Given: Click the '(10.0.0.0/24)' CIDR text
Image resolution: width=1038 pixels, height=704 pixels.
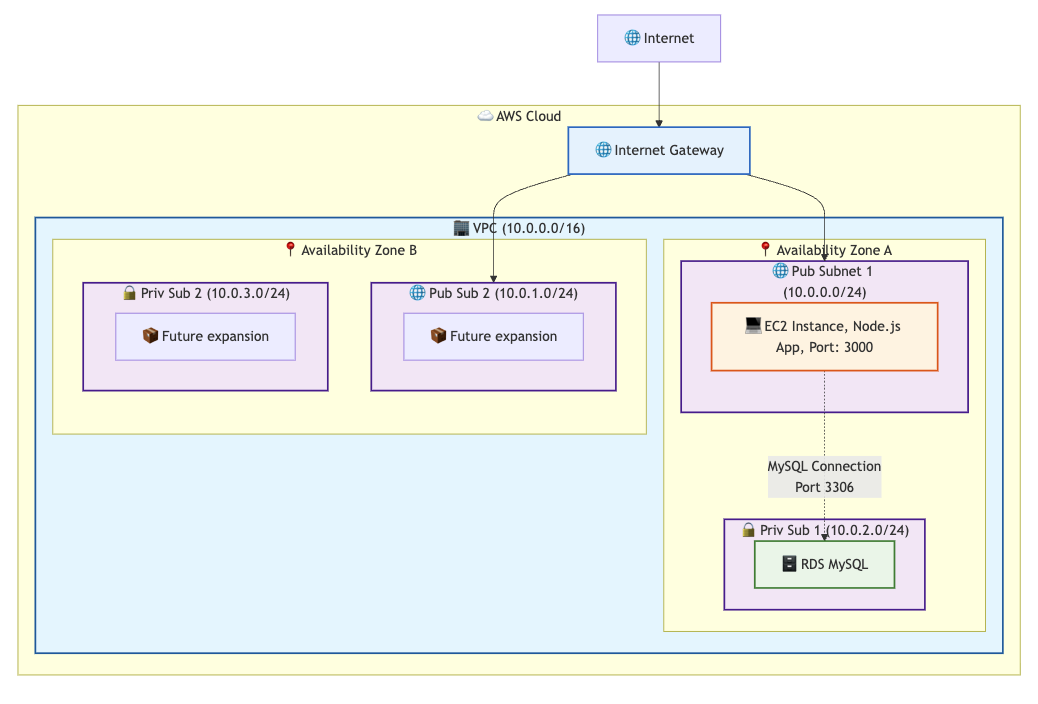Looking at the screenshot, I should pyautogui.click(x=825, y=292).
